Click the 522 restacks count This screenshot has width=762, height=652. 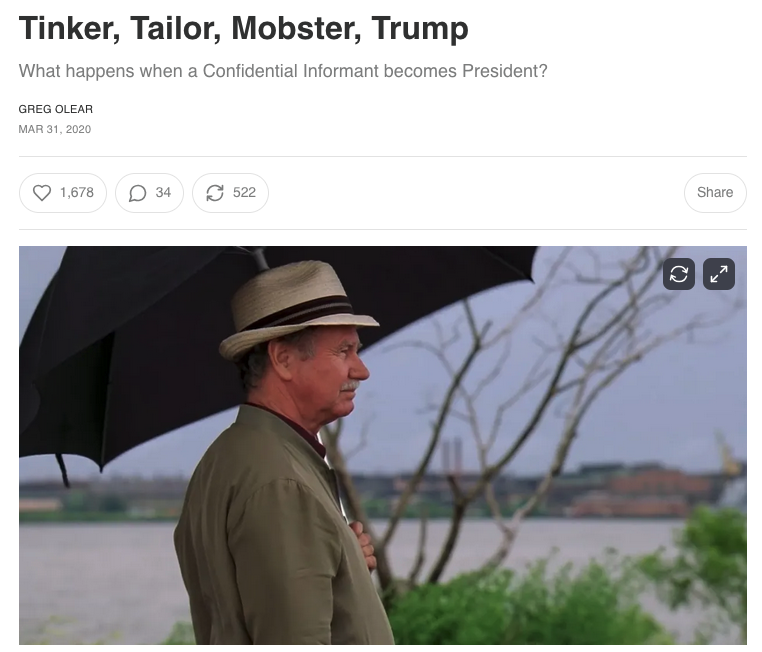click(x=244, y=193)
